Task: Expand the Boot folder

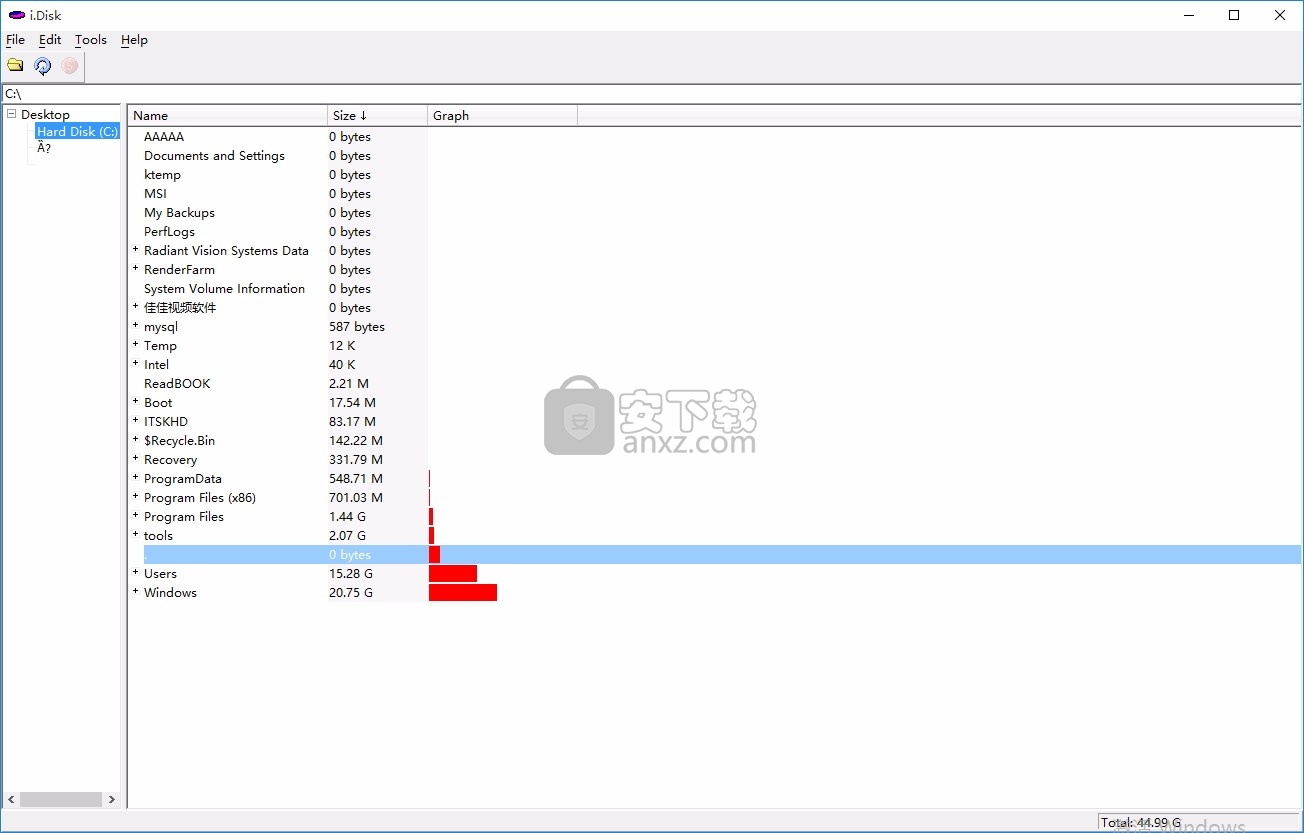Action: tap(136, 402)
